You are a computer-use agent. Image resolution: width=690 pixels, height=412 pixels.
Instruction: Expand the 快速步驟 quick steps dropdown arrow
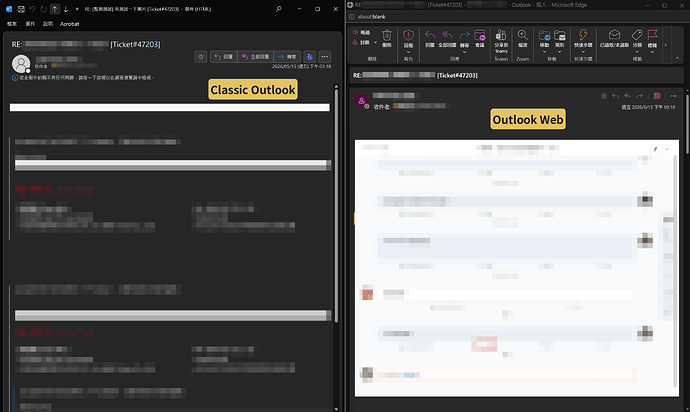583,52
